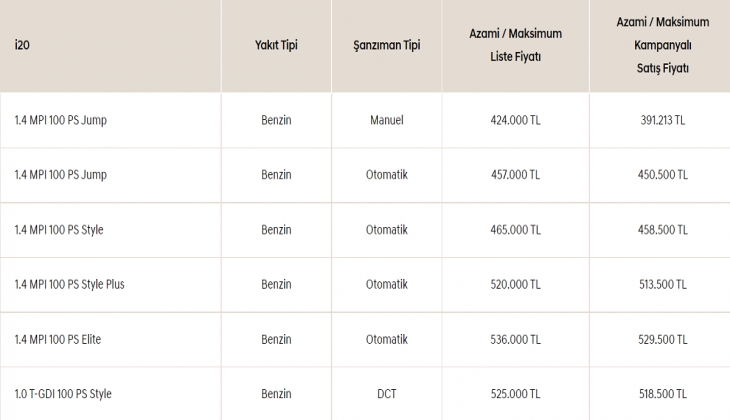Select the DCT transmission cell
This screenshot has width=730, height=420.
tap(386, 394)
